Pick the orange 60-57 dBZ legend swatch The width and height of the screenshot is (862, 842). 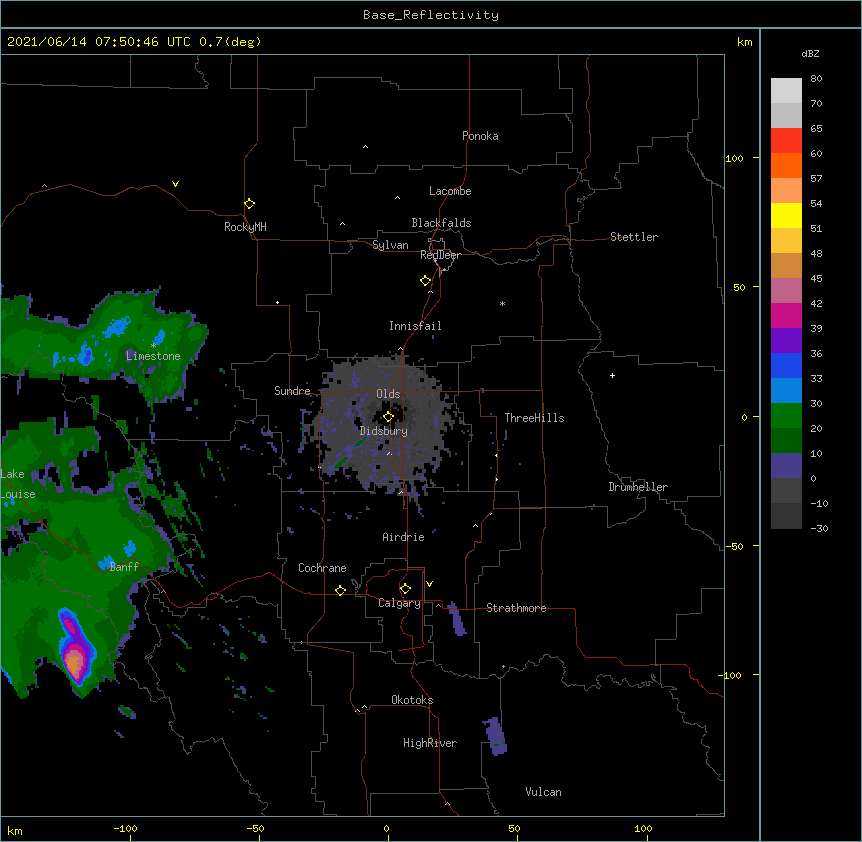click(x=786, y=166)
